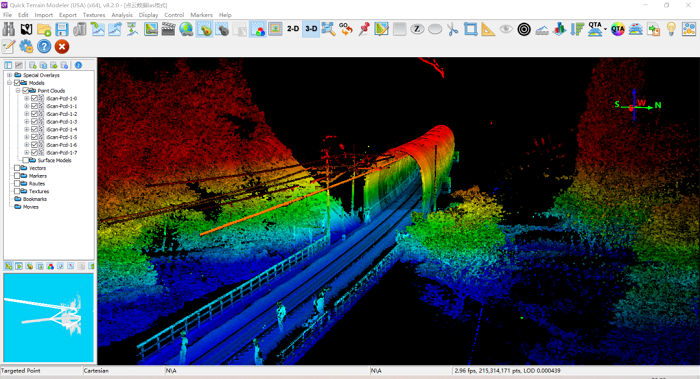Click the light bulb lighting icon
The height and width of the screenshot is (379, 700).
click(671, 29)
